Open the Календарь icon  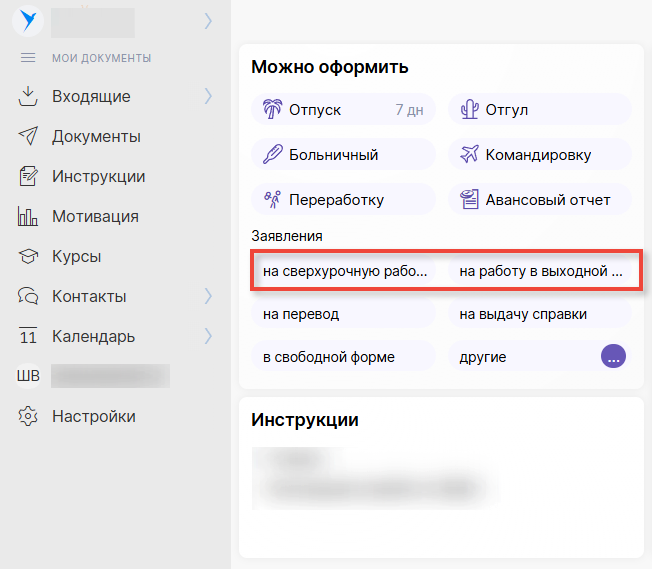pyautogui.click(x=28, y=337)
